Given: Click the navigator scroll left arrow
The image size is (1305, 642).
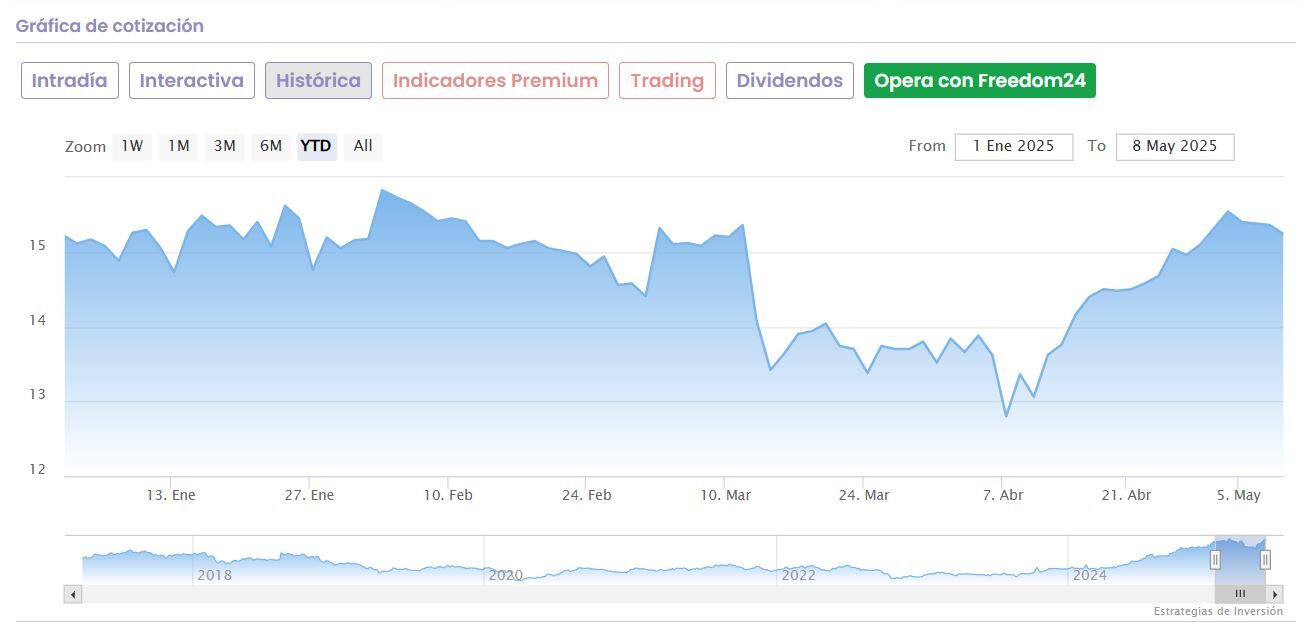Looking at the screenshot, I should tap(72, 594).
